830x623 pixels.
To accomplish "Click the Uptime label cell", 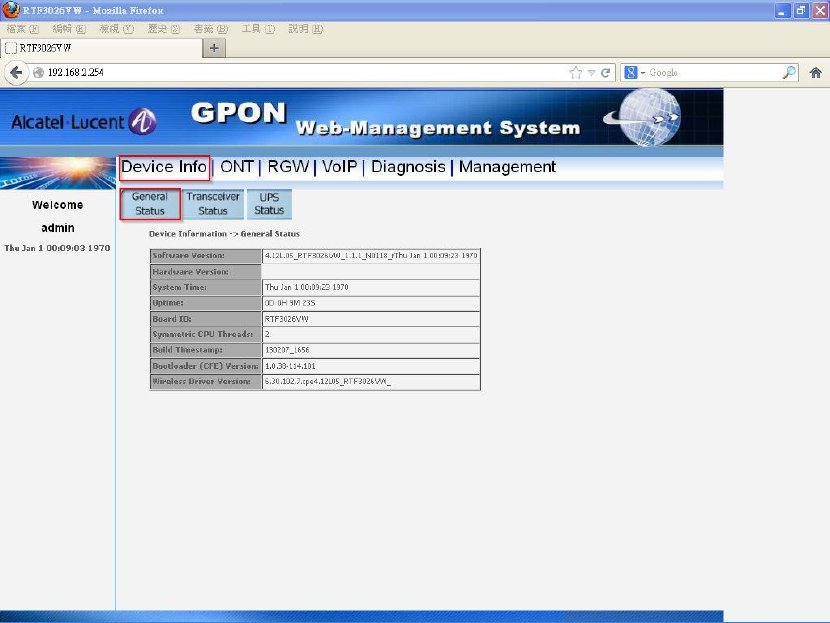I will 206,303.
